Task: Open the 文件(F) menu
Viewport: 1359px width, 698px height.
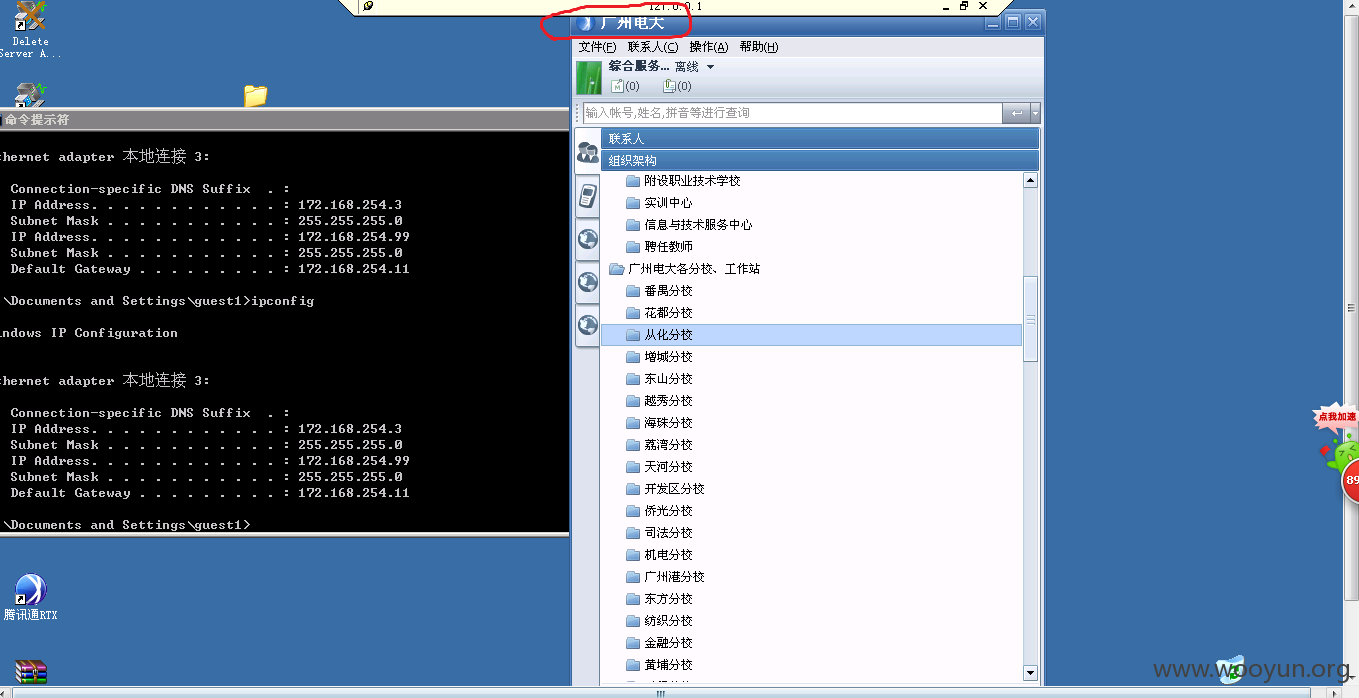Action: [597, 47]
